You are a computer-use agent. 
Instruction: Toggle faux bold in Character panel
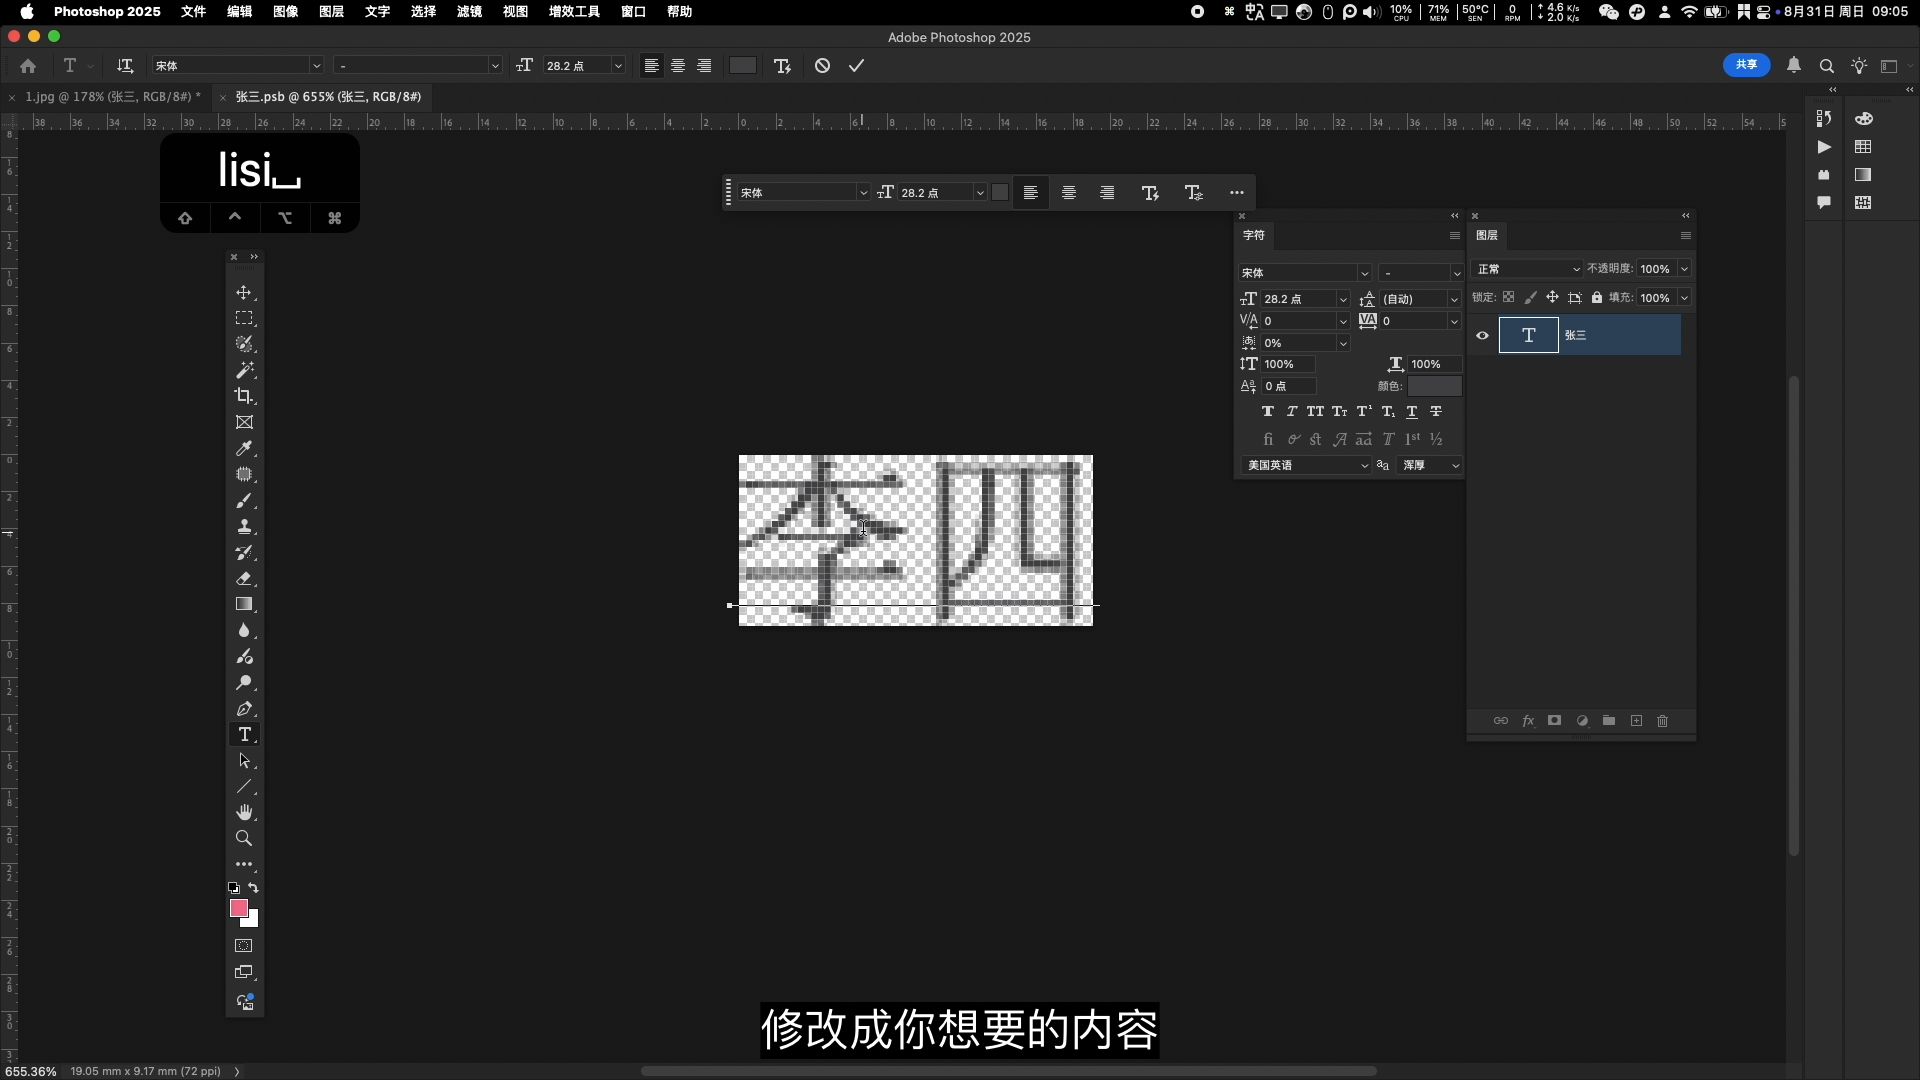pos(1267,412)
